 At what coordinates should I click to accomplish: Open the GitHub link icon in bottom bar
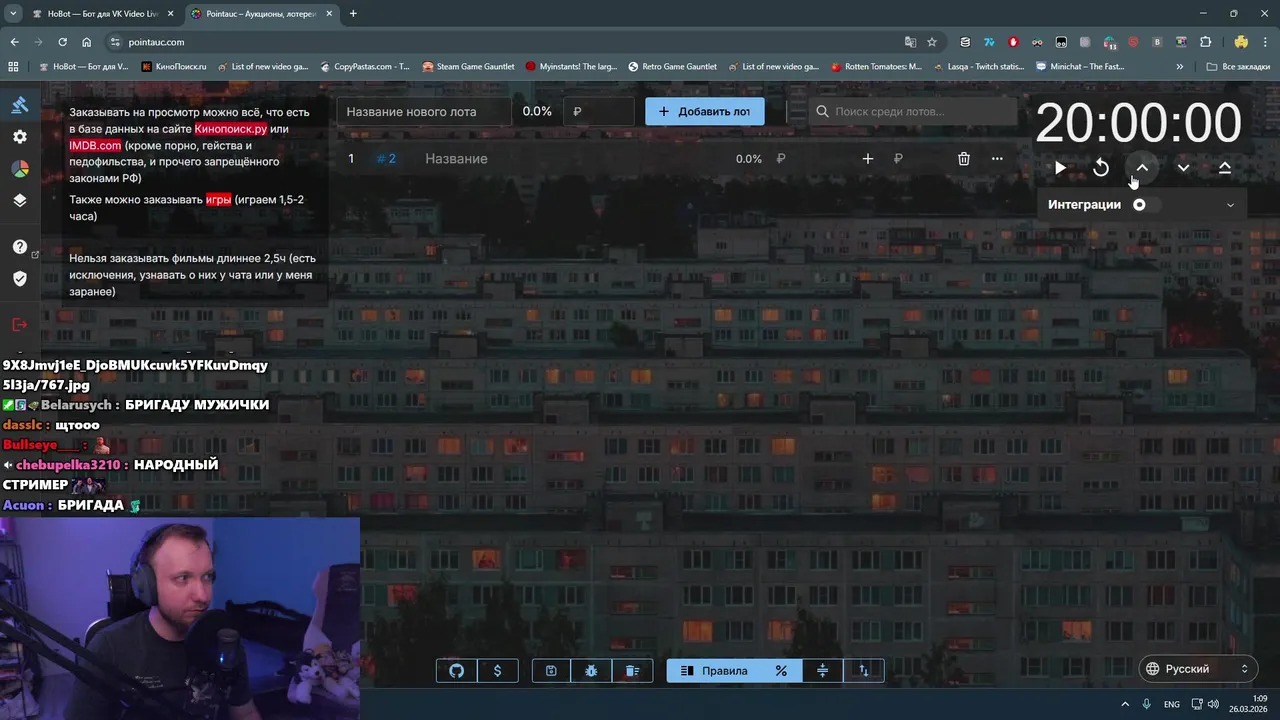tap(457, 671)
